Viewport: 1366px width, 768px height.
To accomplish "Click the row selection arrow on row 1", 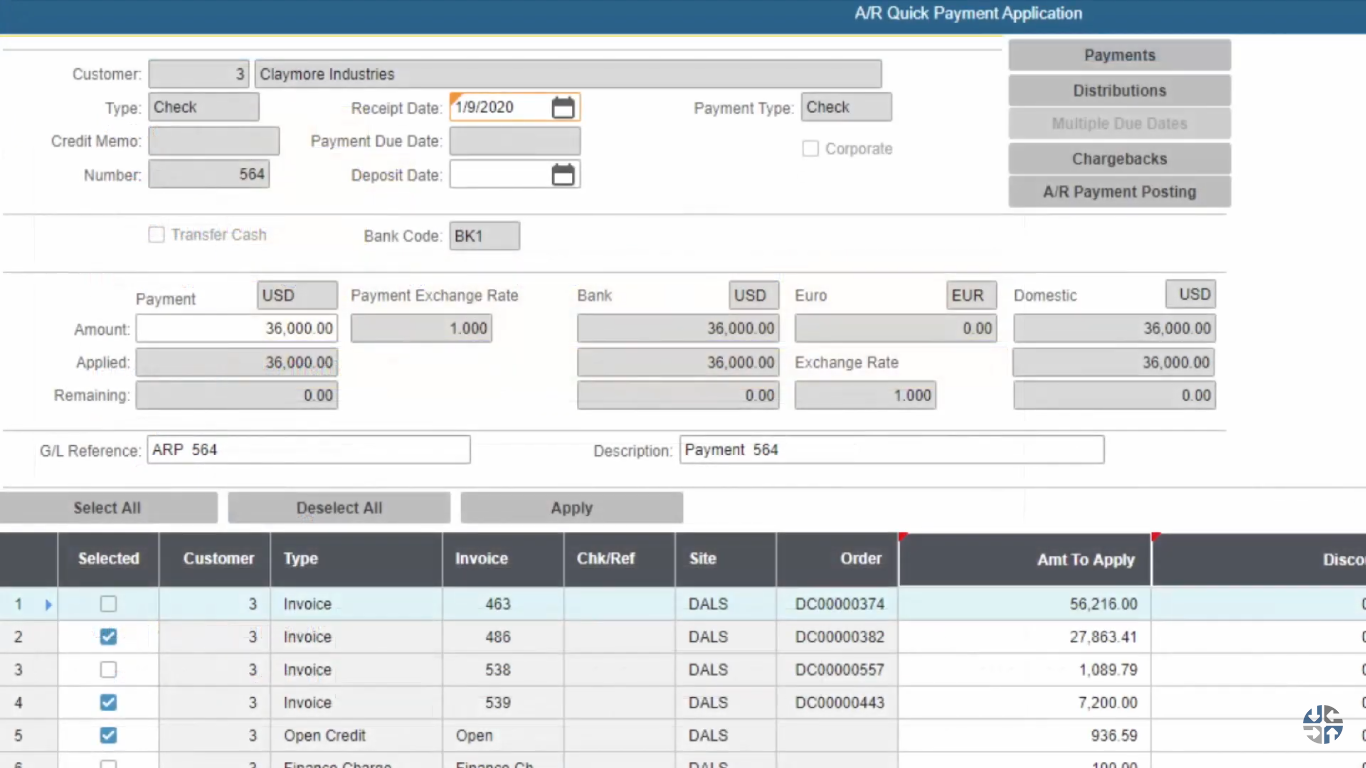I will (48, 604).
